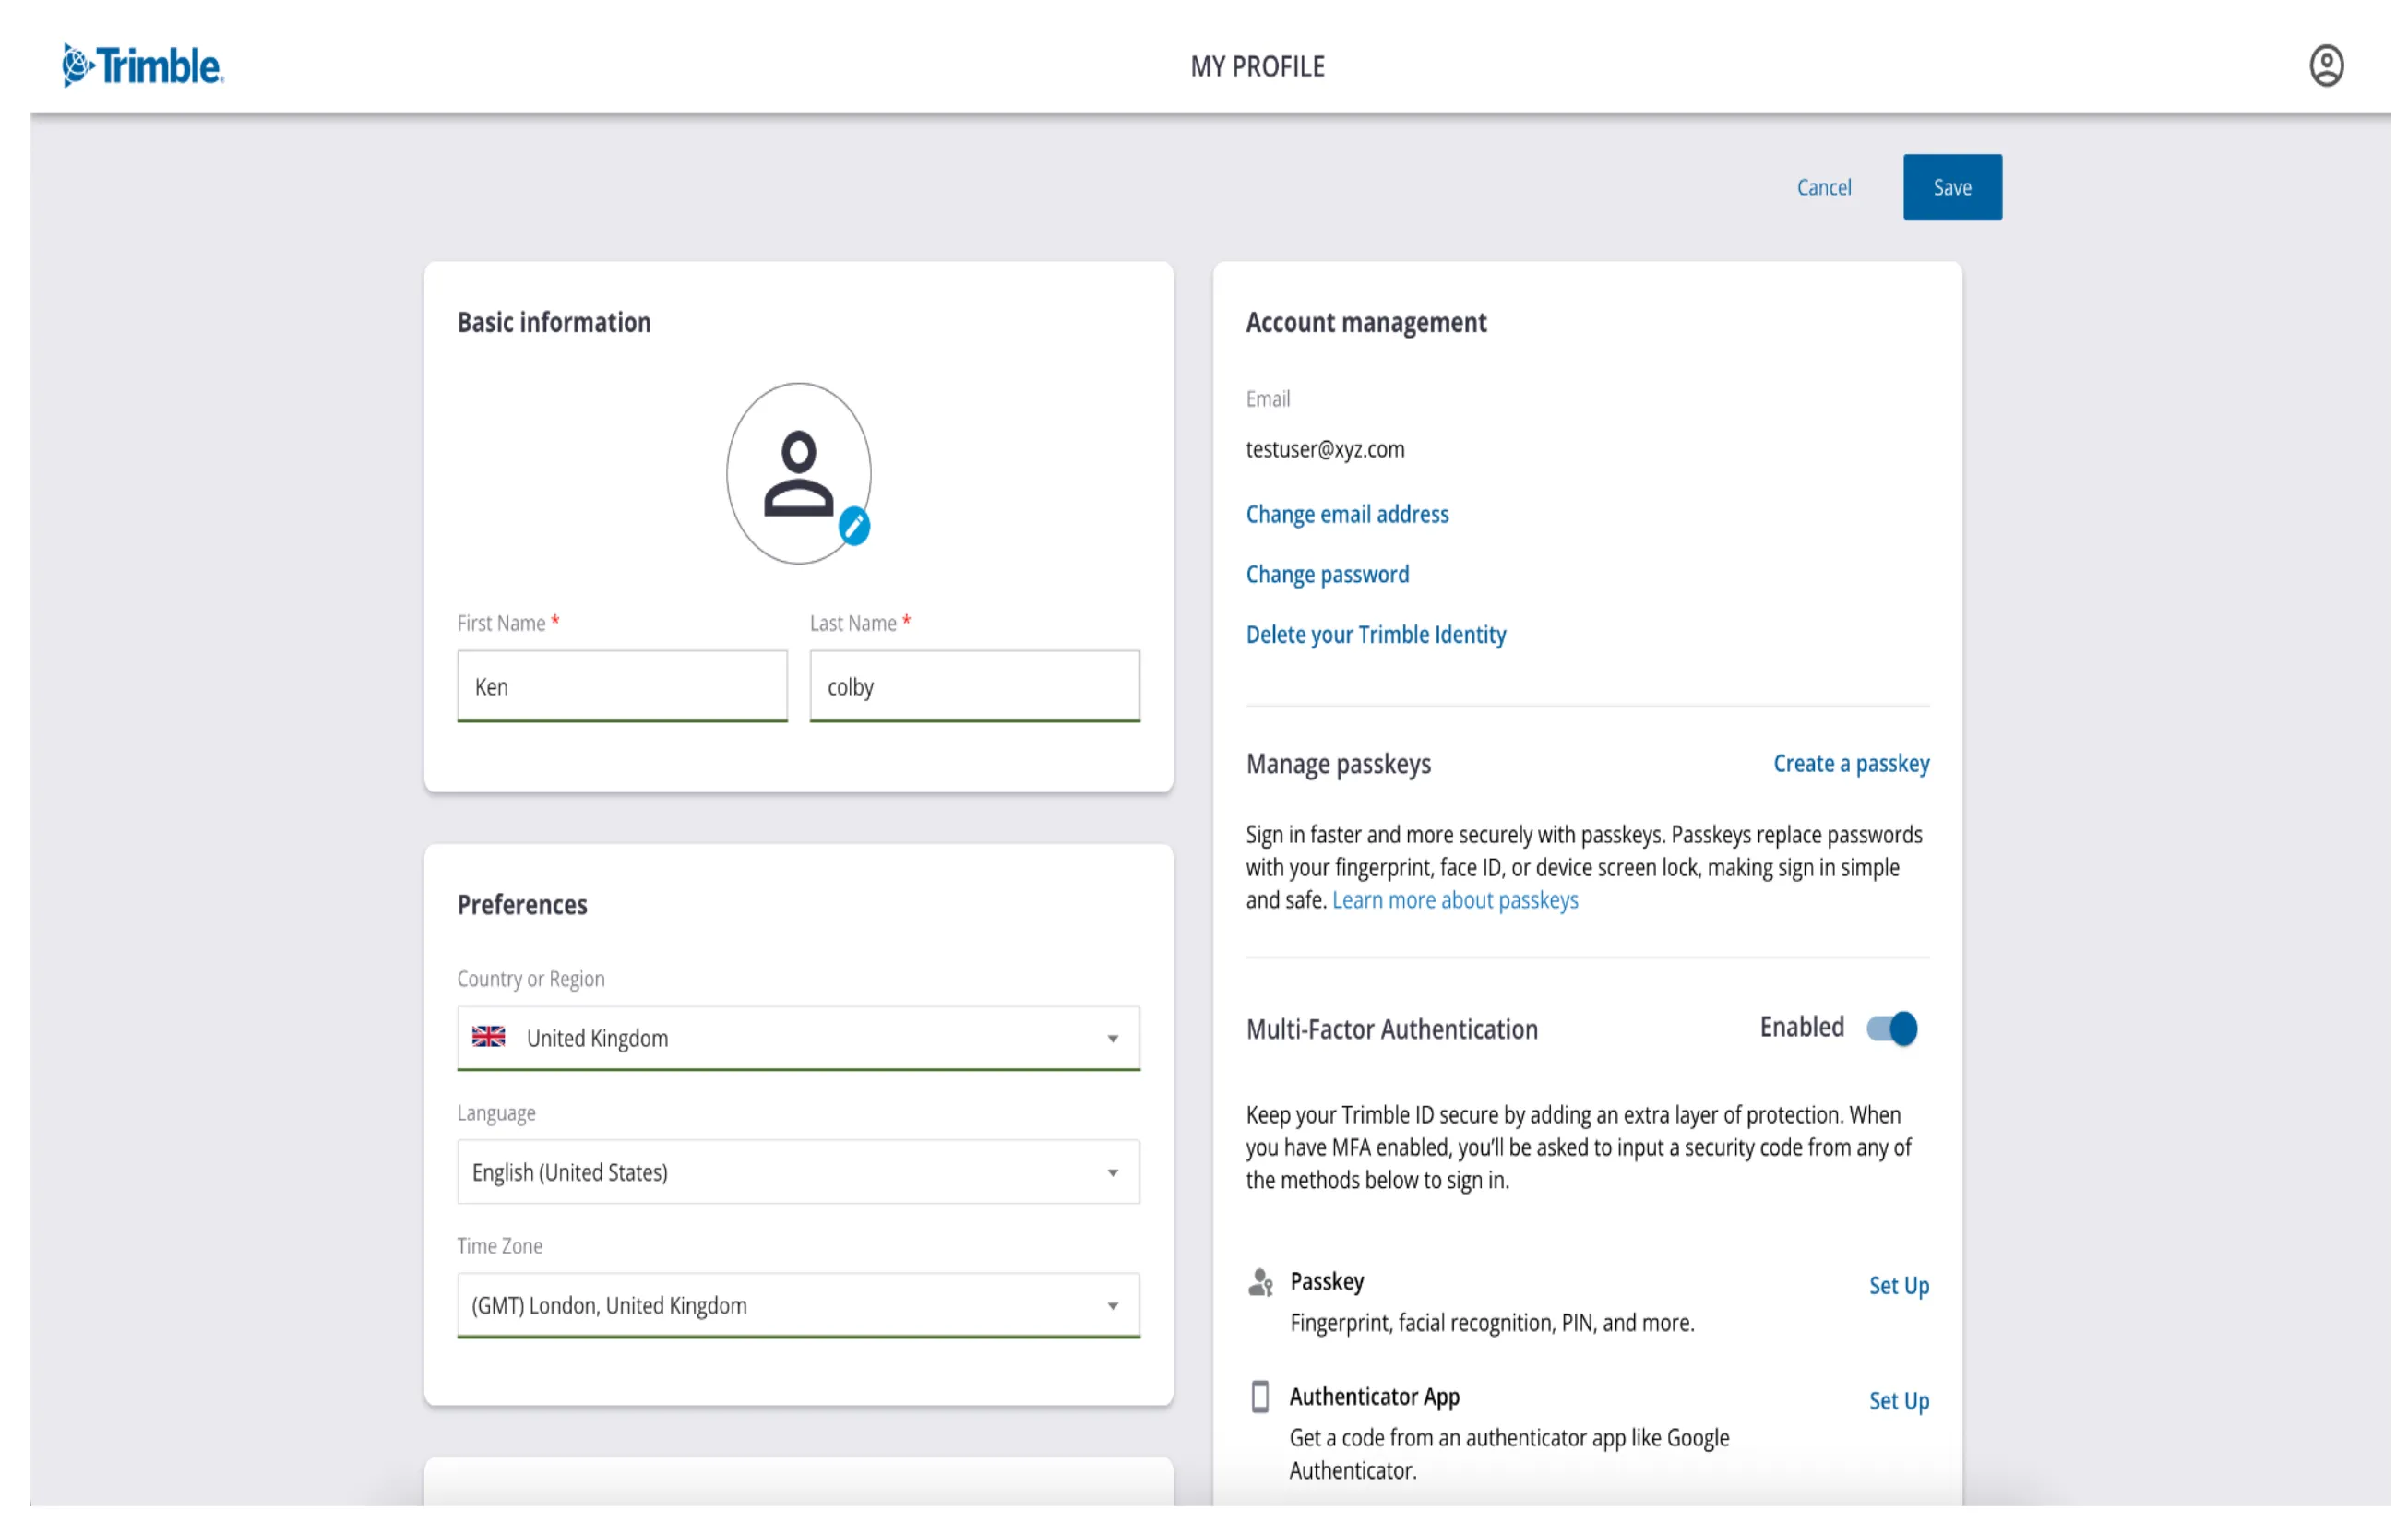Open the user account icon menu
Image resolution: width=2408 pixels, height=1522 pixels.
2325,66
